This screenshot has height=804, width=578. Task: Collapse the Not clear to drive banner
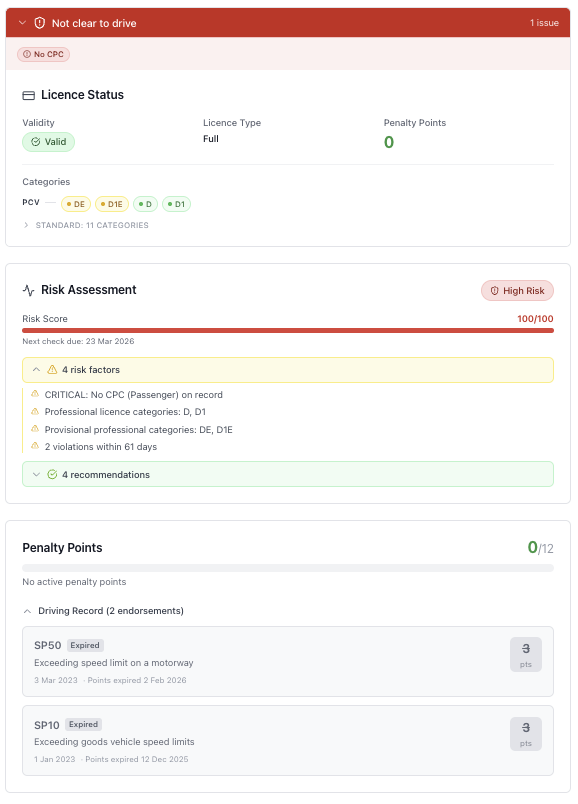coord(24,22)
